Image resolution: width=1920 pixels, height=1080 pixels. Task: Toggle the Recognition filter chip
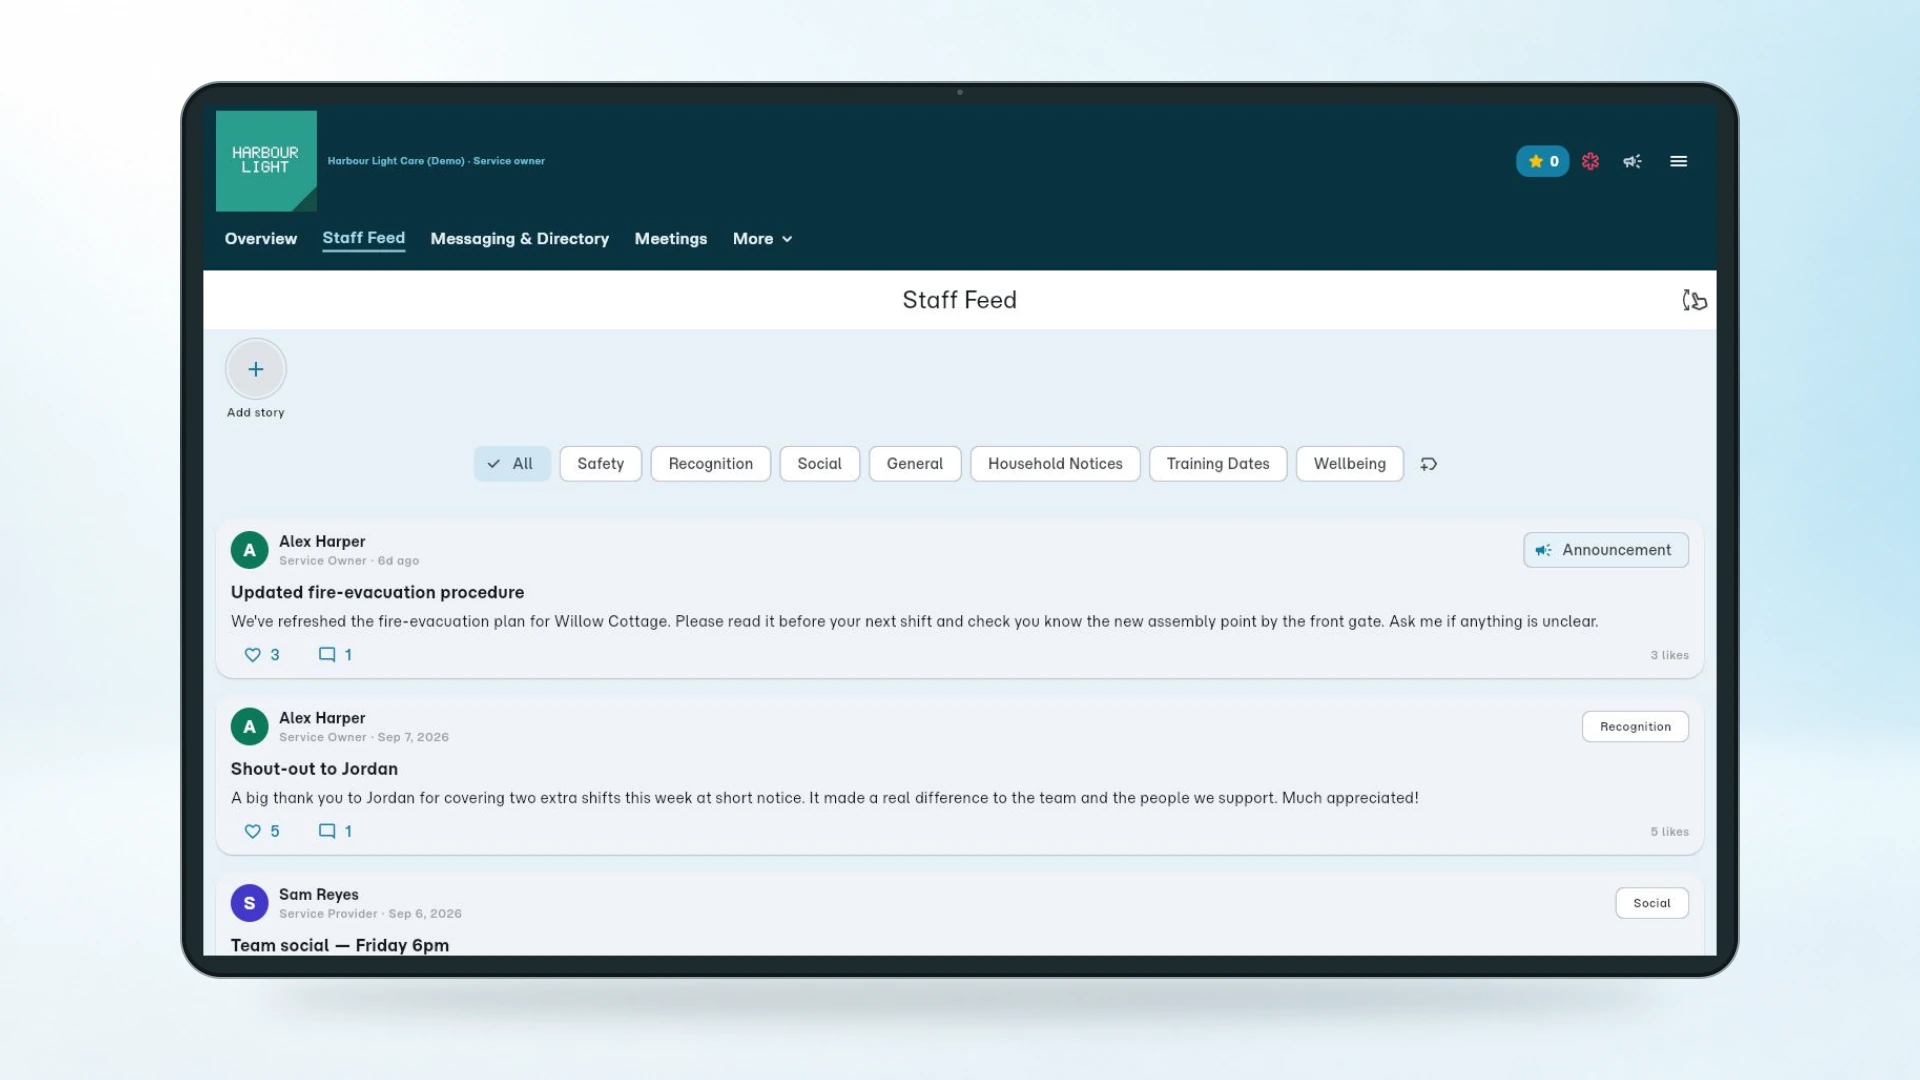click(710, 464)
